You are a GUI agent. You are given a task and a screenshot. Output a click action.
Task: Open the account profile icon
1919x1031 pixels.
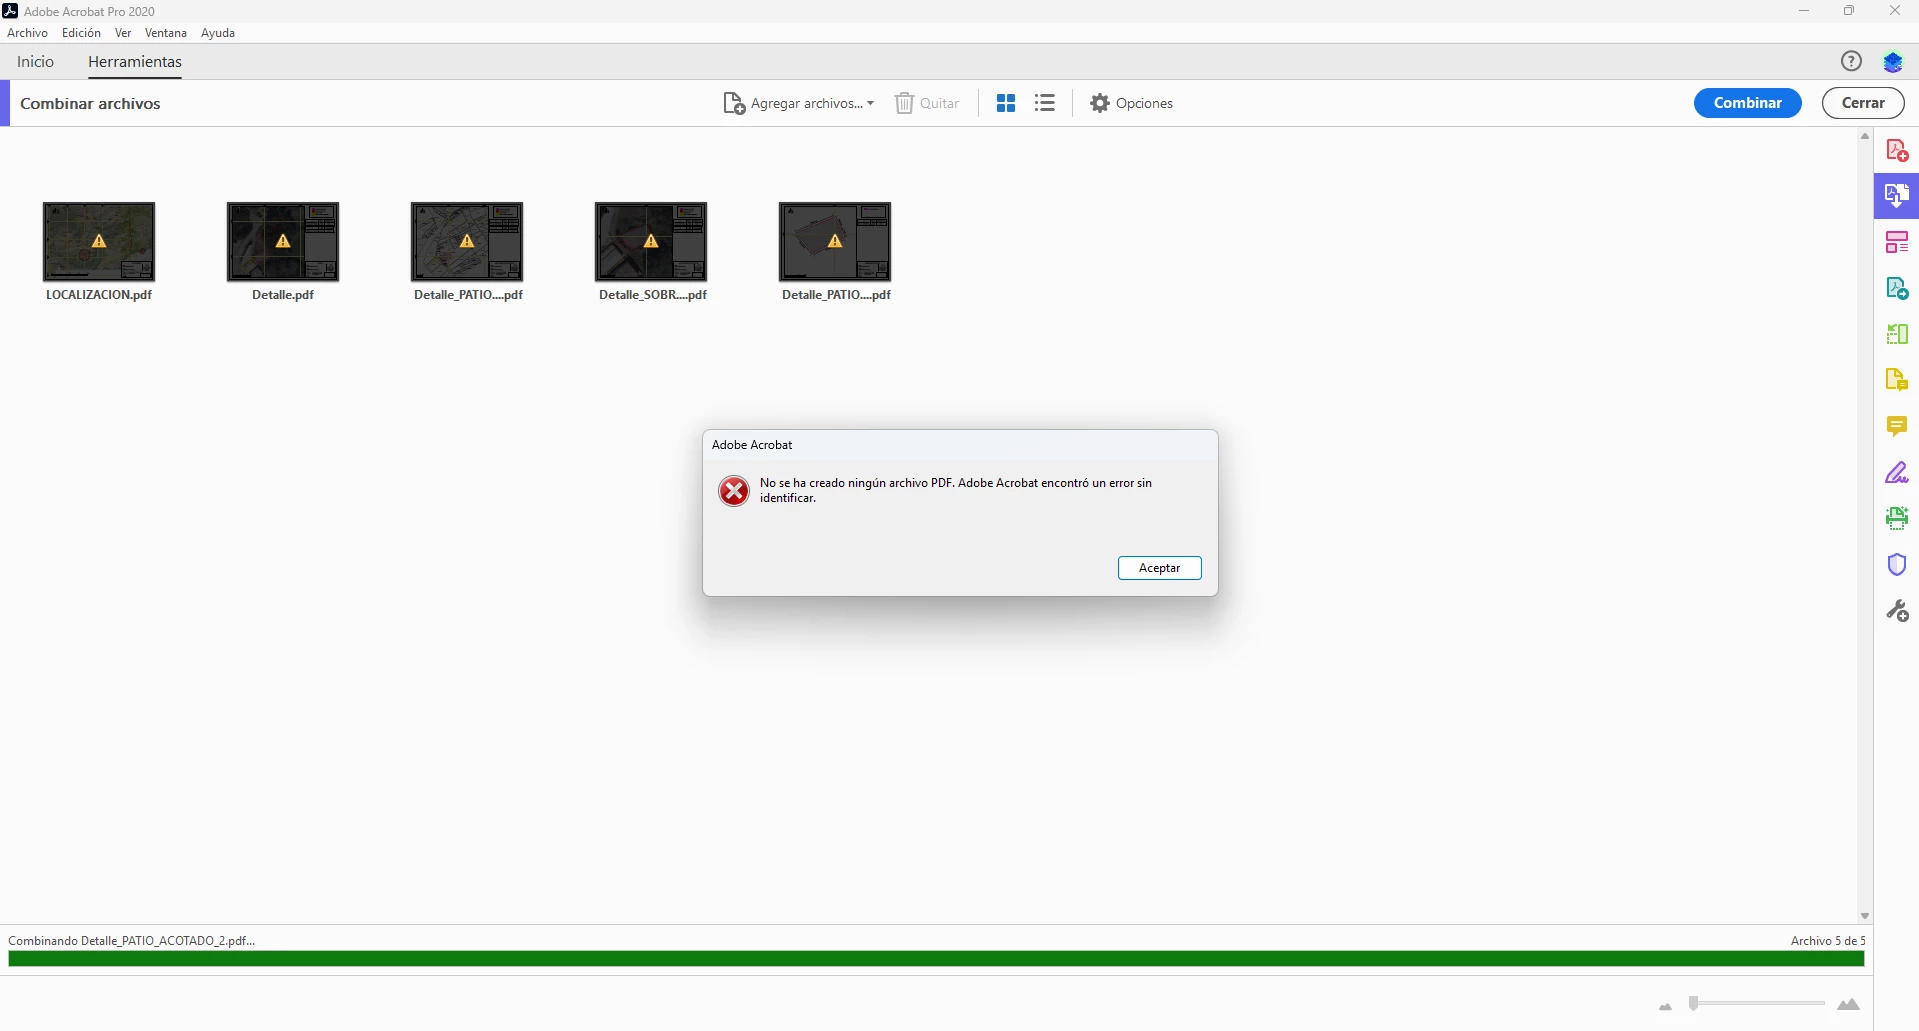tap(1893, 62)
